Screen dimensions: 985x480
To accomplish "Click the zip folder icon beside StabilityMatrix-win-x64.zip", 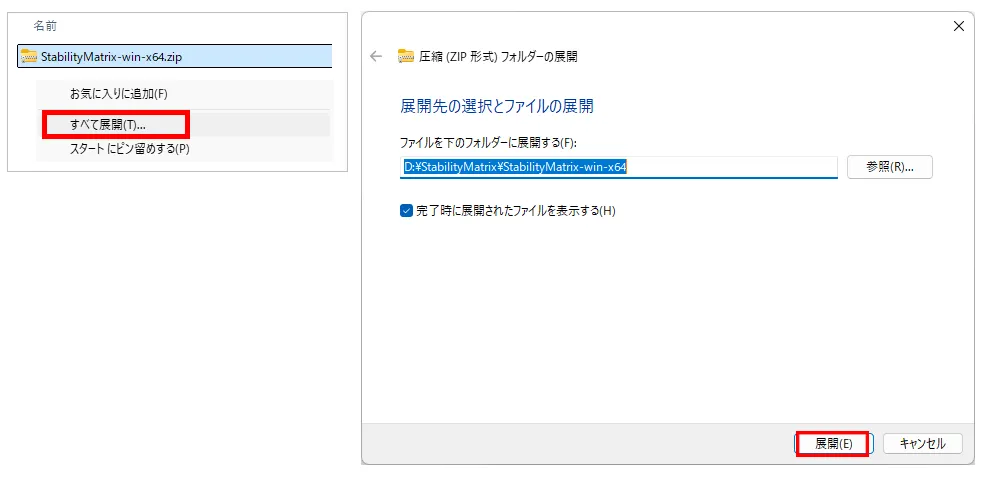I will [29, 57].
